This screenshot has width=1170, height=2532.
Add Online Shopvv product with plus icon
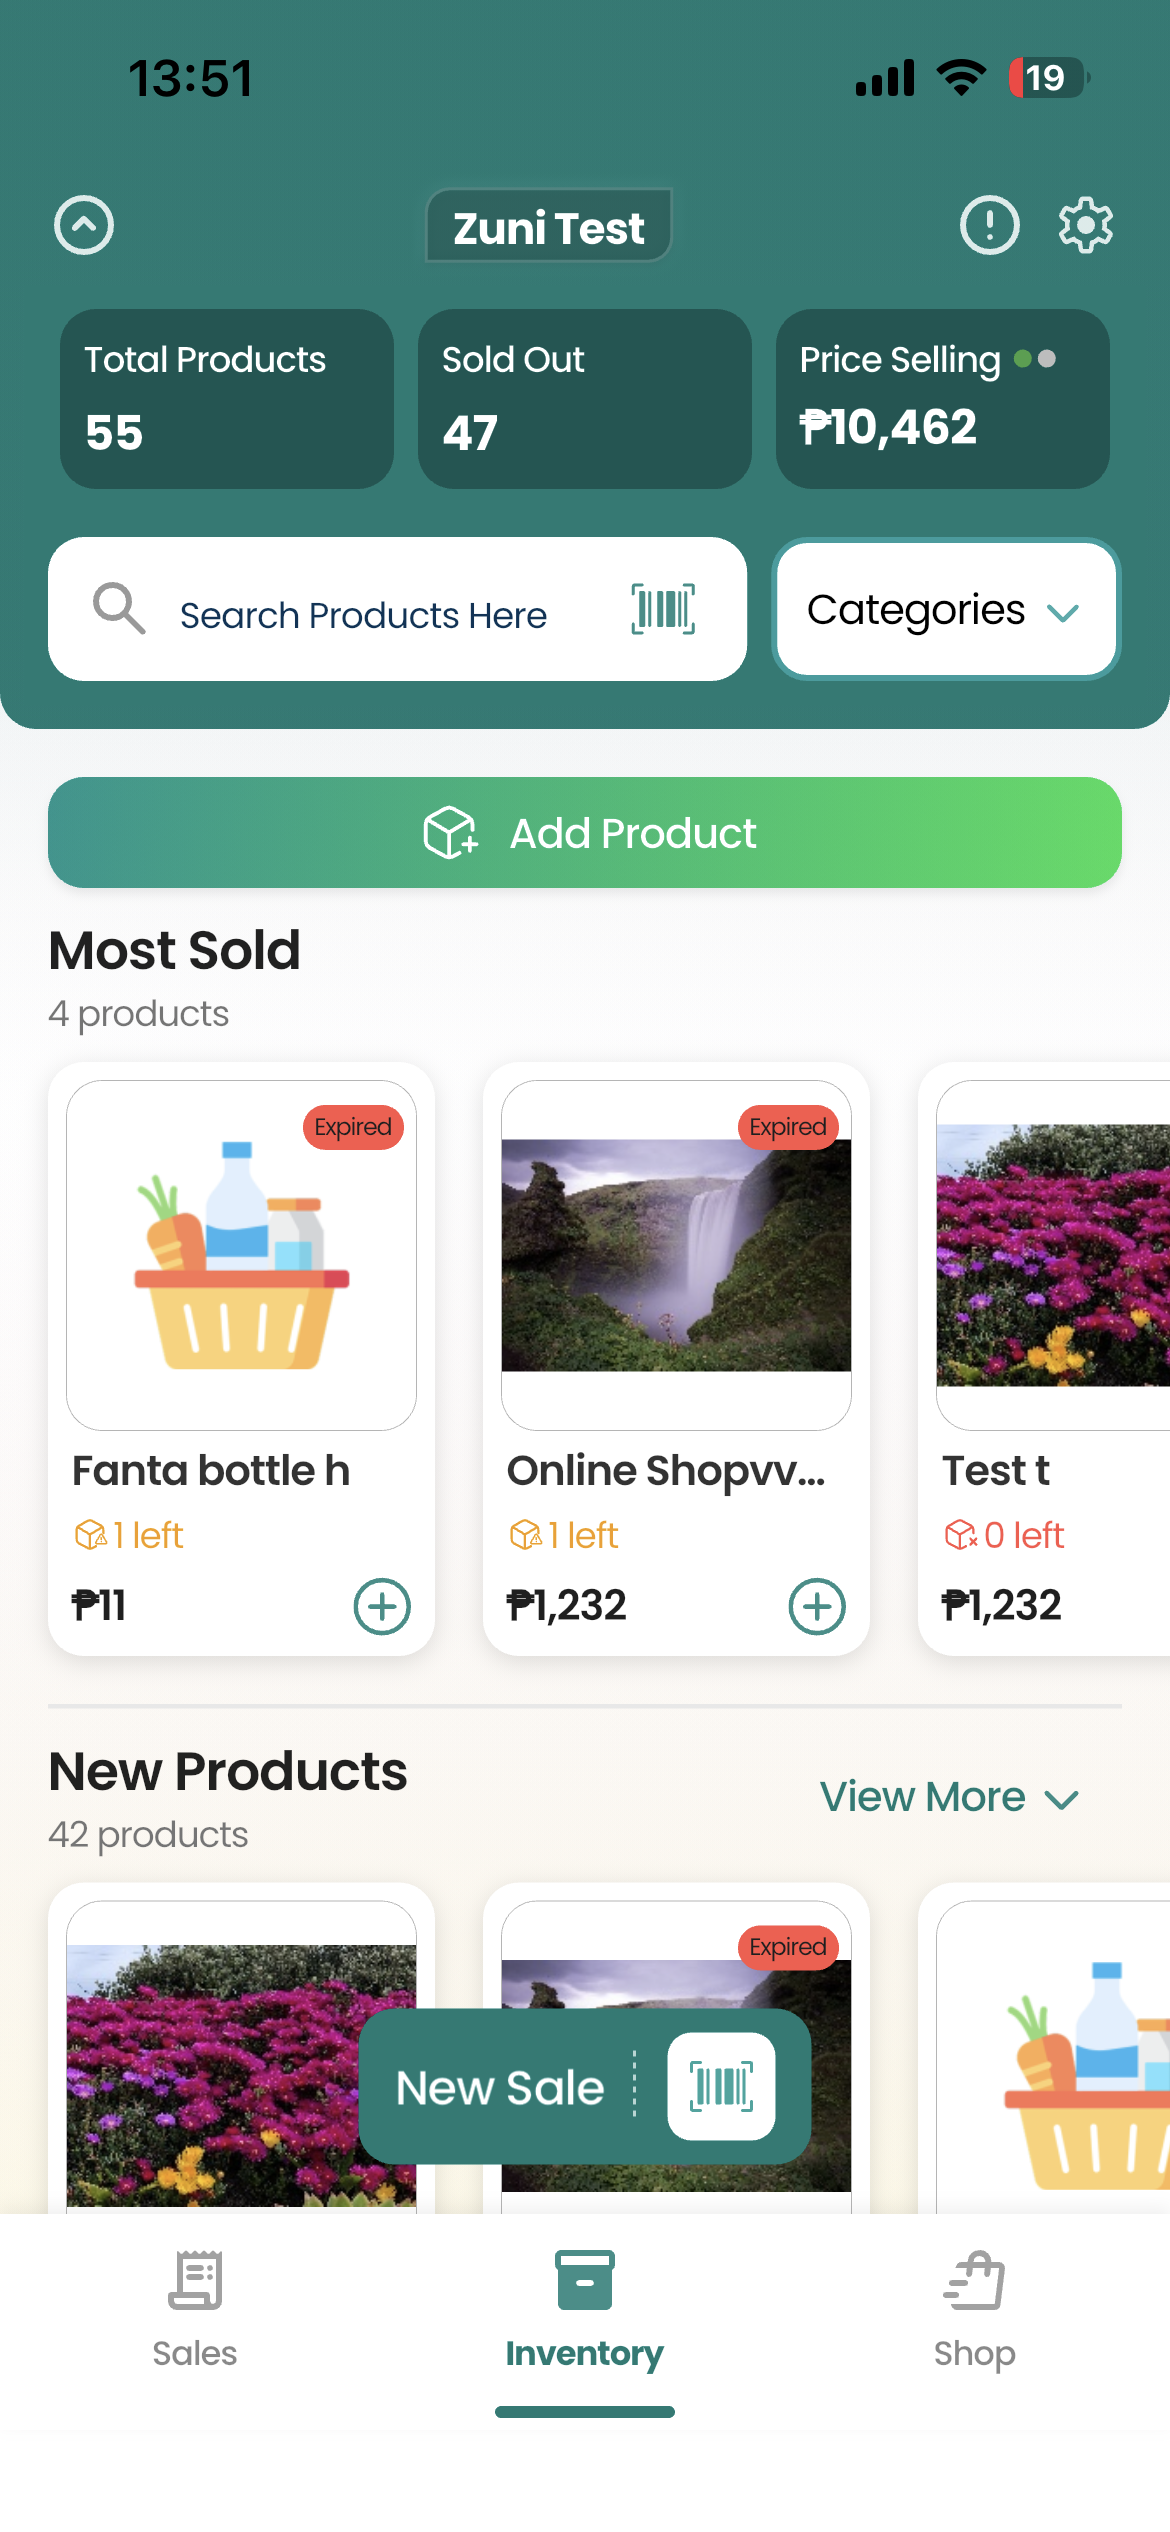tap(817, 1606)
